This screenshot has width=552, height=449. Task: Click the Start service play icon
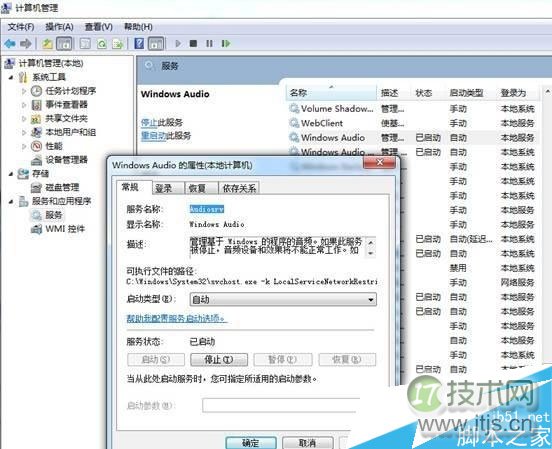pos(178,44)
